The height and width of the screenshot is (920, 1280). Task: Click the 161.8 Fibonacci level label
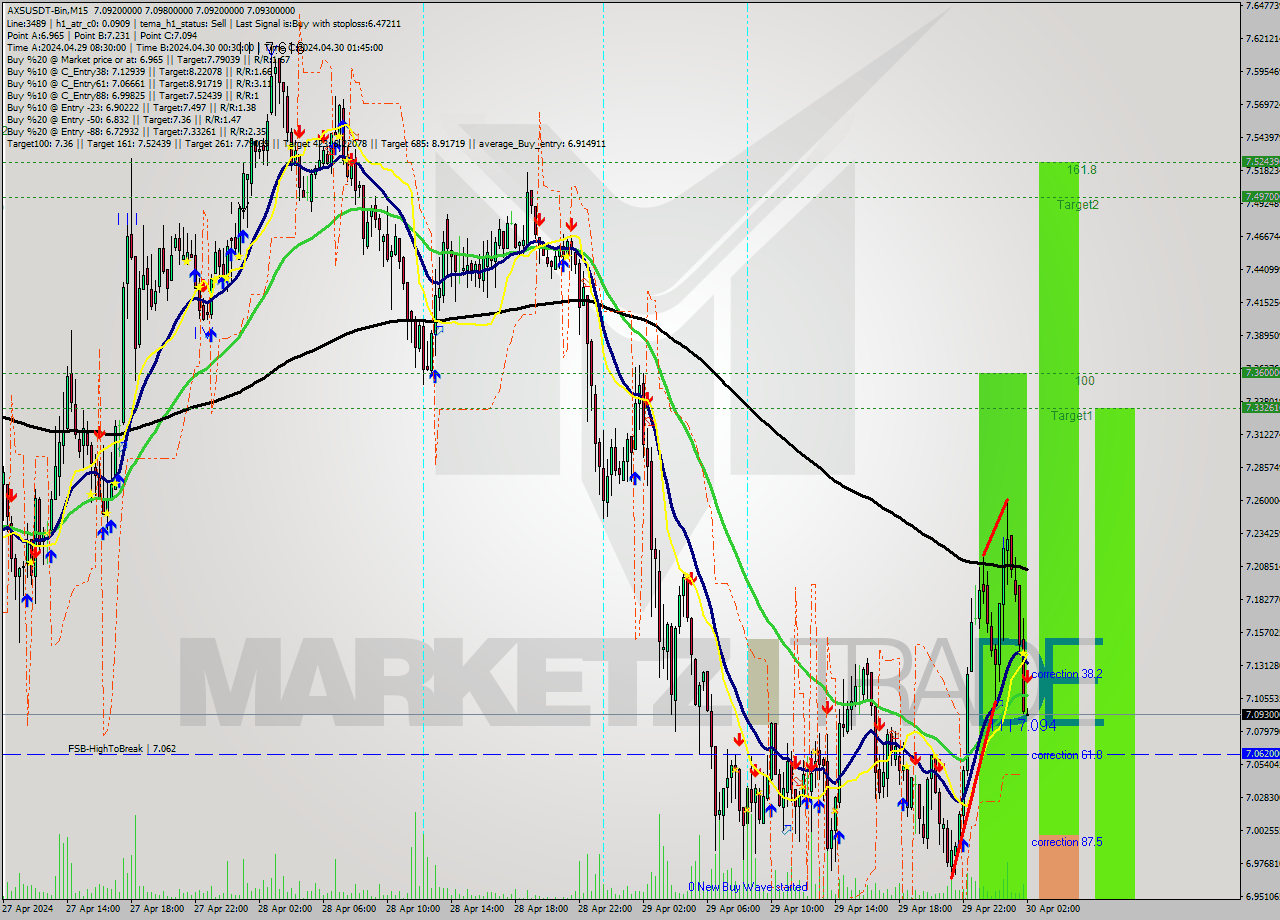tap(1081, 170)
